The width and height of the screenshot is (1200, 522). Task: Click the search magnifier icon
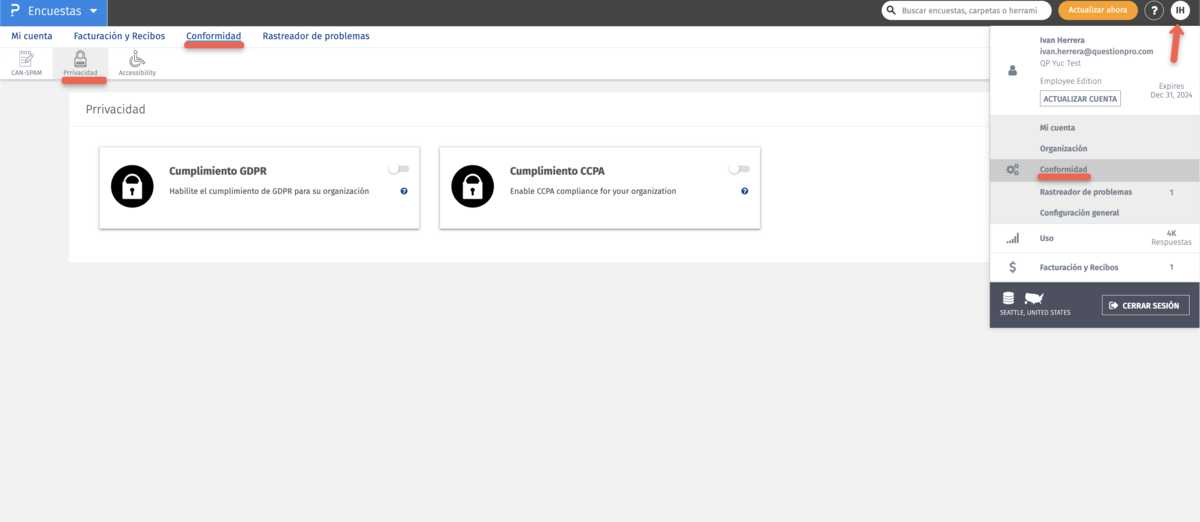point(891,11)
